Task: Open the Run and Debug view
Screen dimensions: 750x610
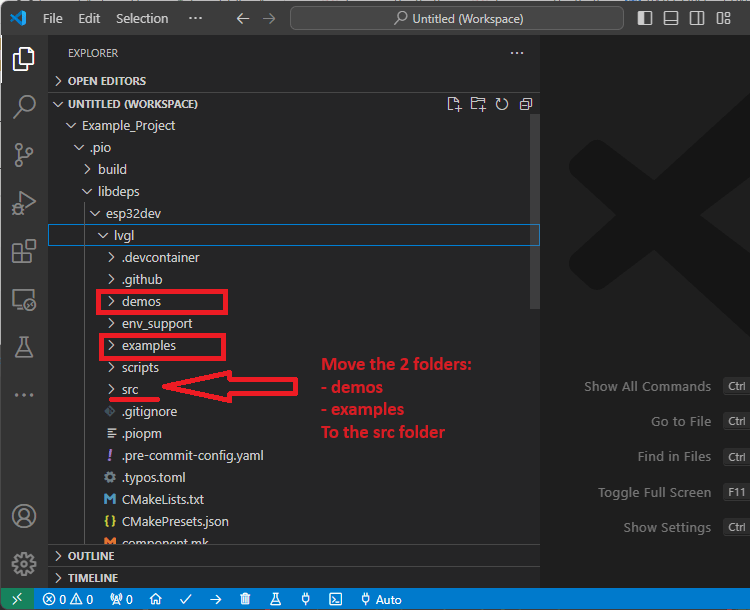Action: (23, 203)
